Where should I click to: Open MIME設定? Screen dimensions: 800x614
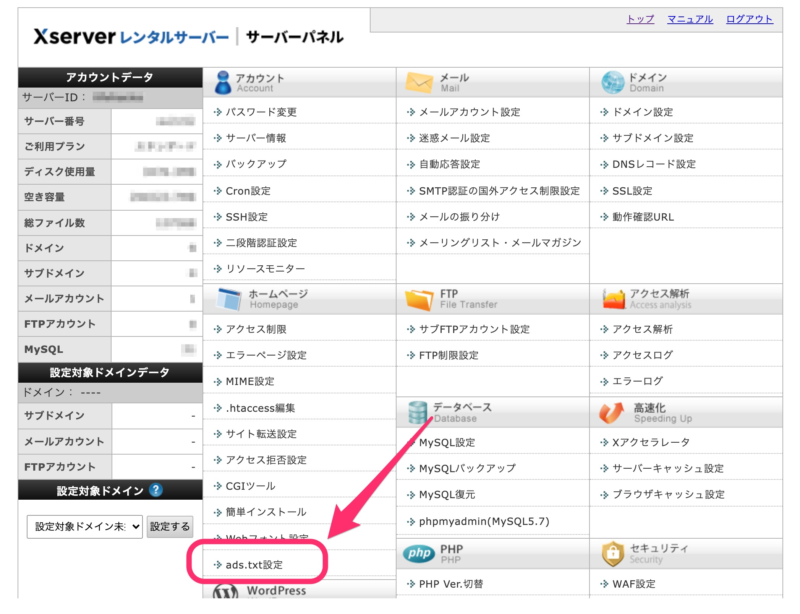point(250,381)
